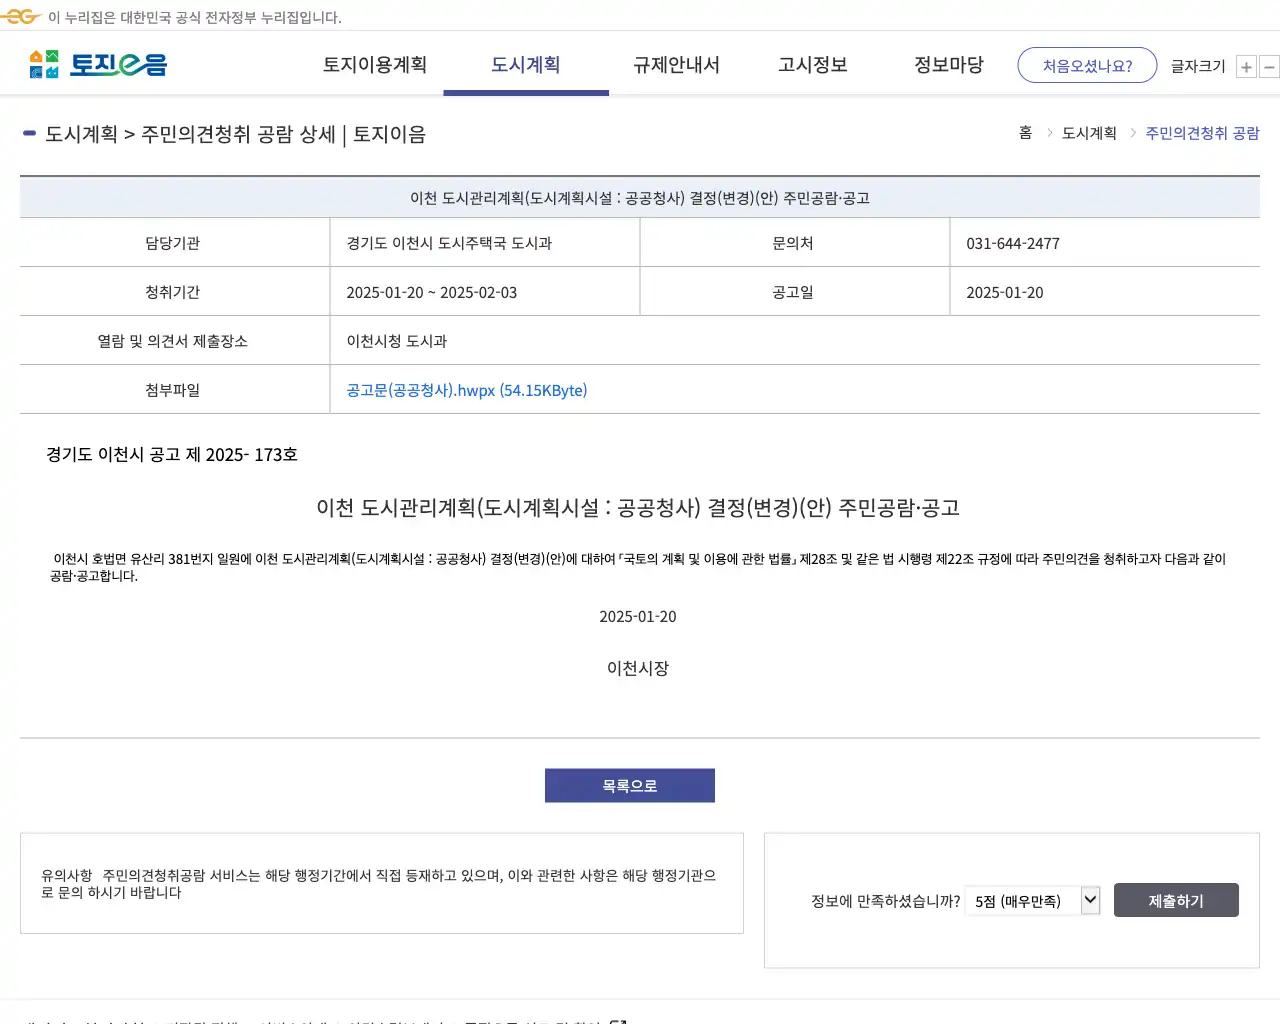Open the 홈 breadcrumb link
The width and height of the screenshot is (1280, 1024).
(1024, 132)
